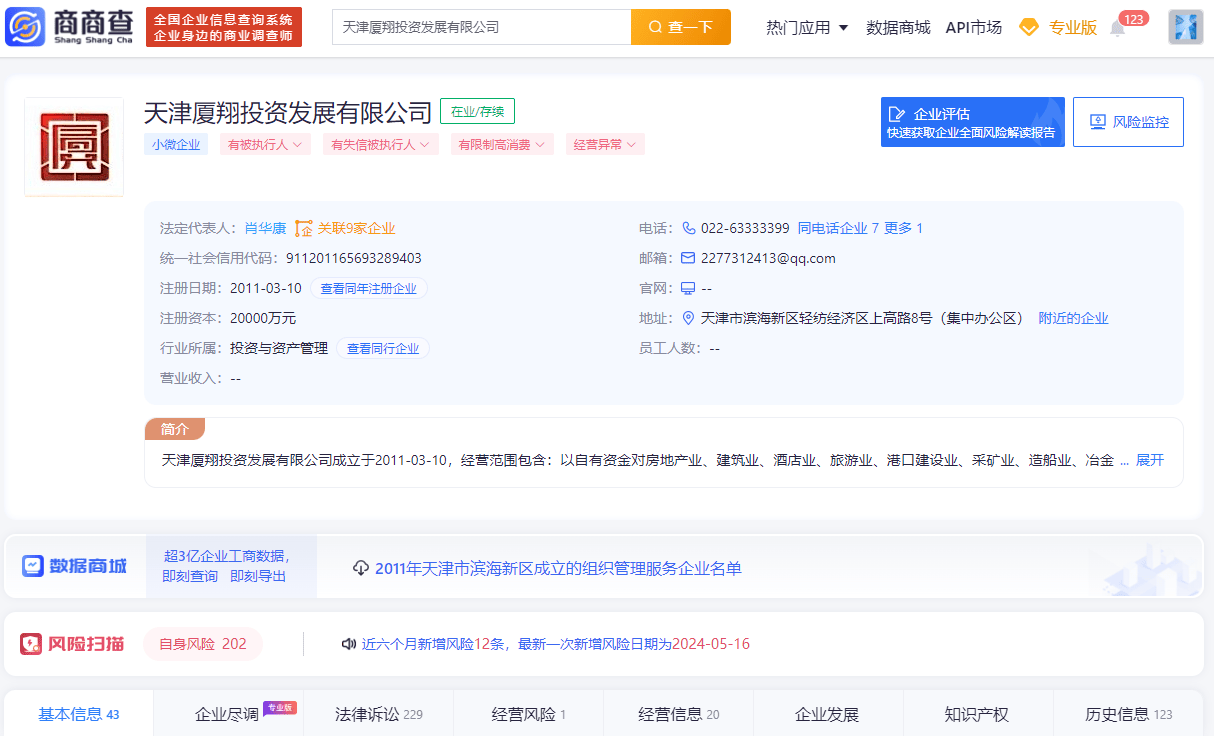Click the phone icon beside 022-63333399
Screen dimensions: 1214x736
[x=688, y=228]
